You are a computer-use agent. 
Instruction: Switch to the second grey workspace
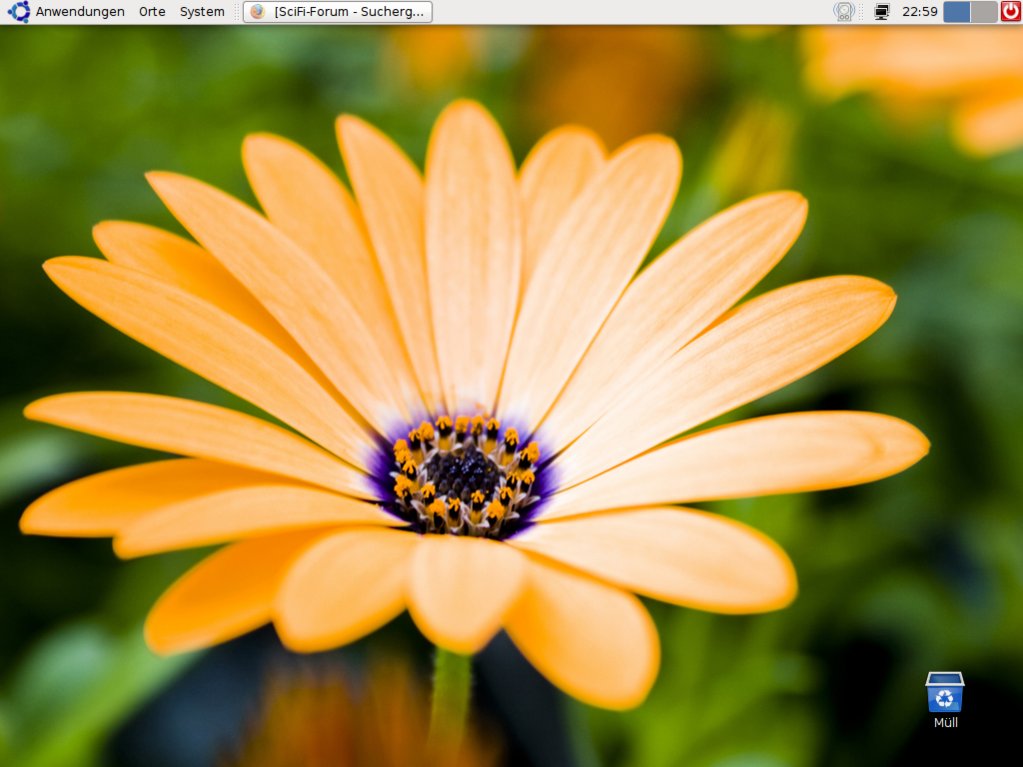pos(984,12)
